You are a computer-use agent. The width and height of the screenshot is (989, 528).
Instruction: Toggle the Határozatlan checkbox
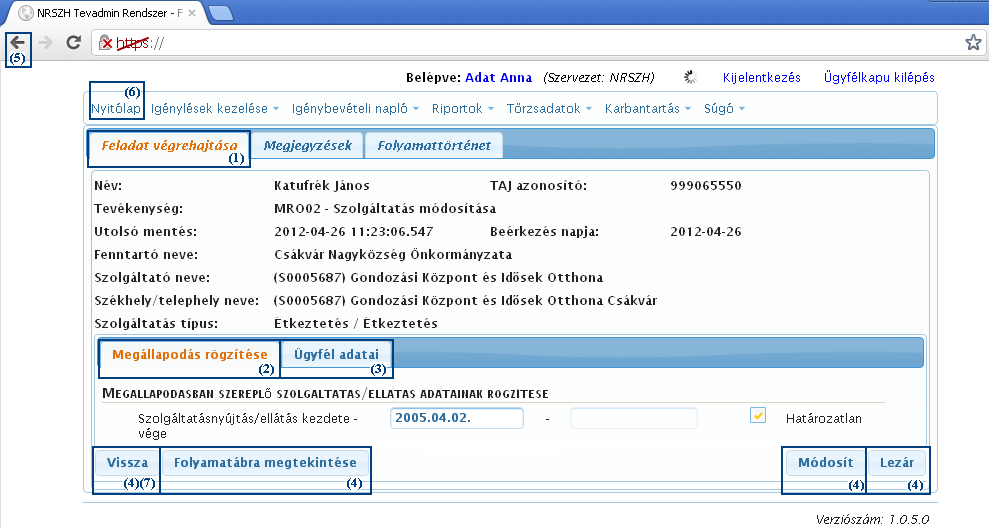click(758, 416)
